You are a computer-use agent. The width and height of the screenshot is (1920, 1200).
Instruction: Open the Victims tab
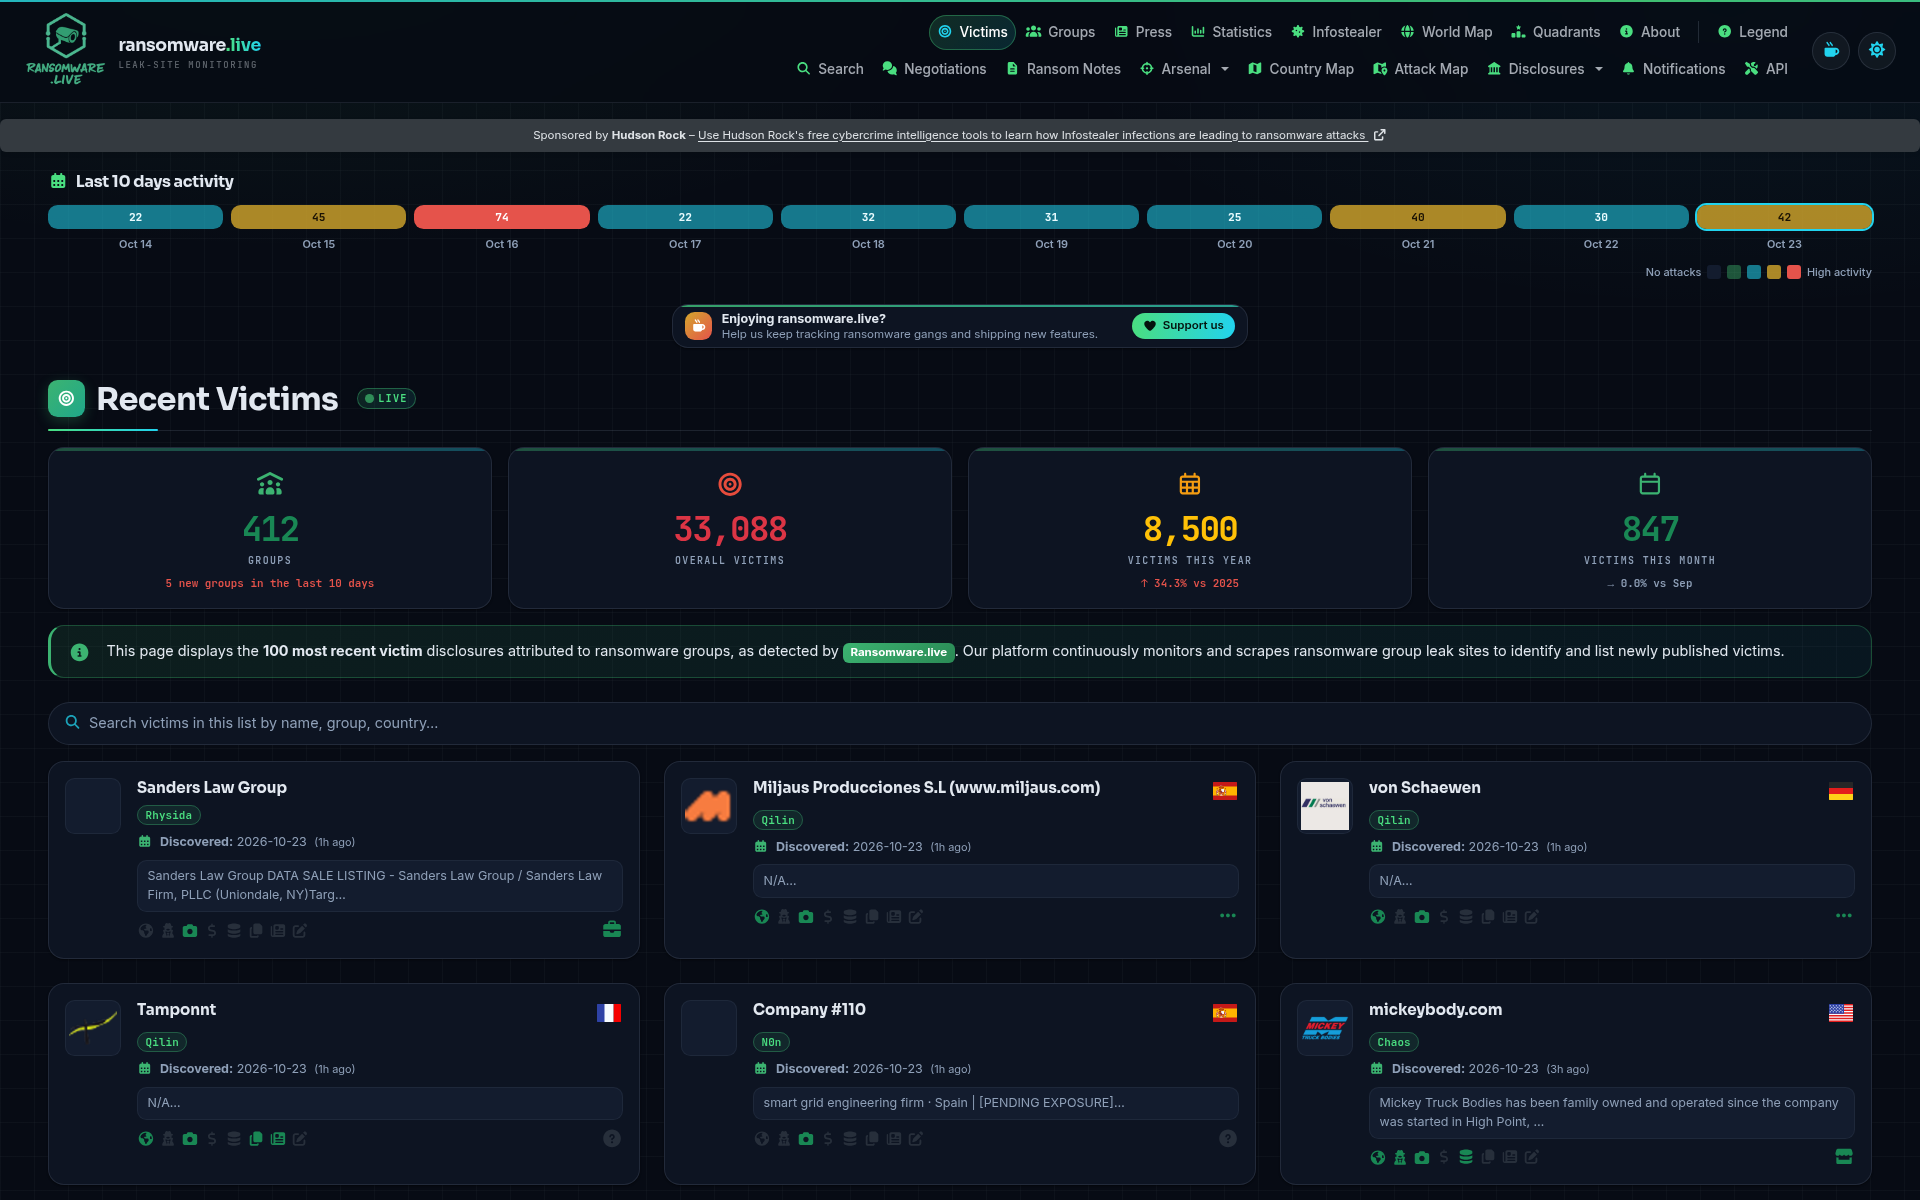point(972,32)
